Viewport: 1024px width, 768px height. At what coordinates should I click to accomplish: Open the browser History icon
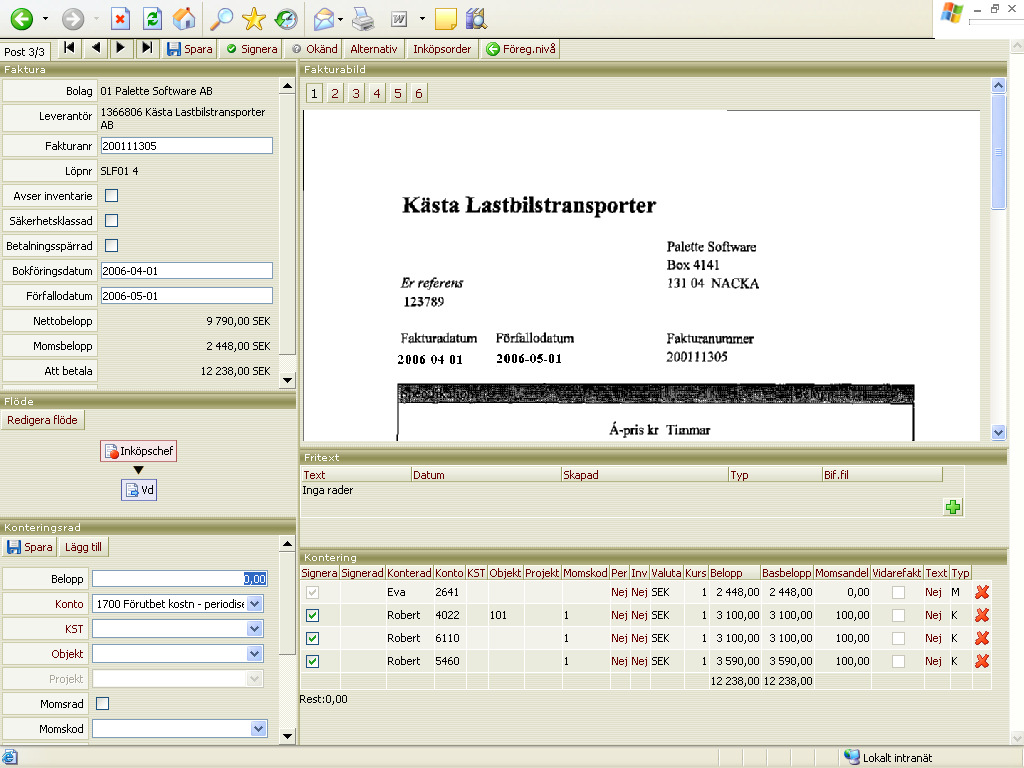click(x=286, y=19)
